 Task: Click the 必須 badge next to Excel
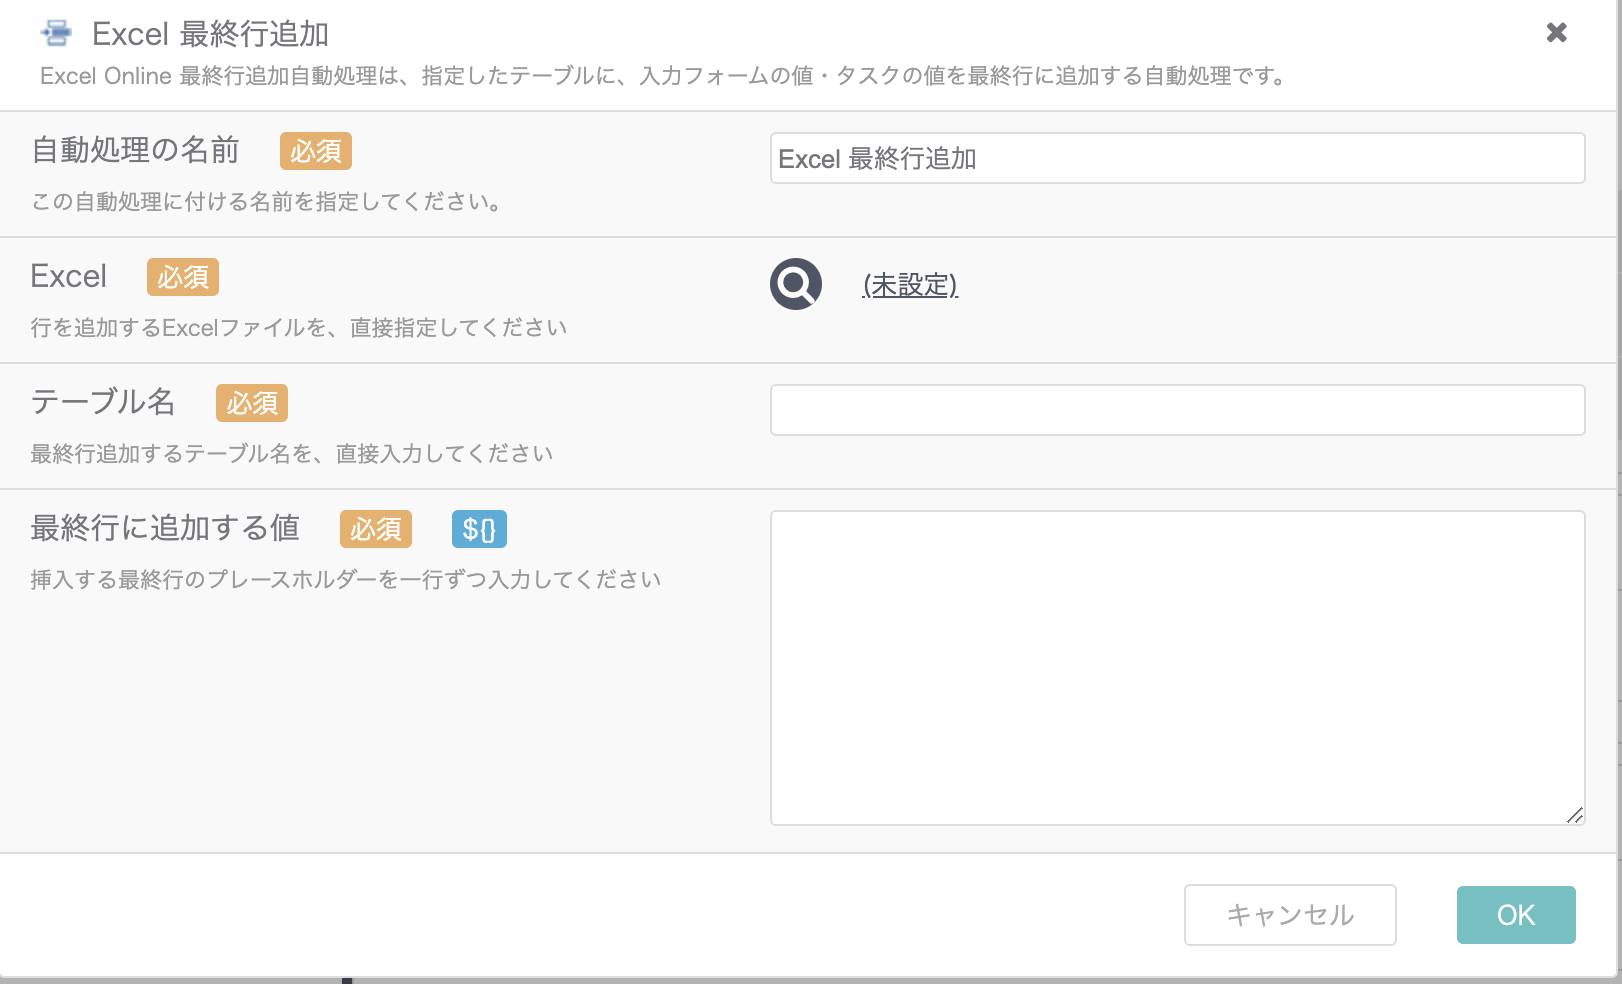coord(183,277)
